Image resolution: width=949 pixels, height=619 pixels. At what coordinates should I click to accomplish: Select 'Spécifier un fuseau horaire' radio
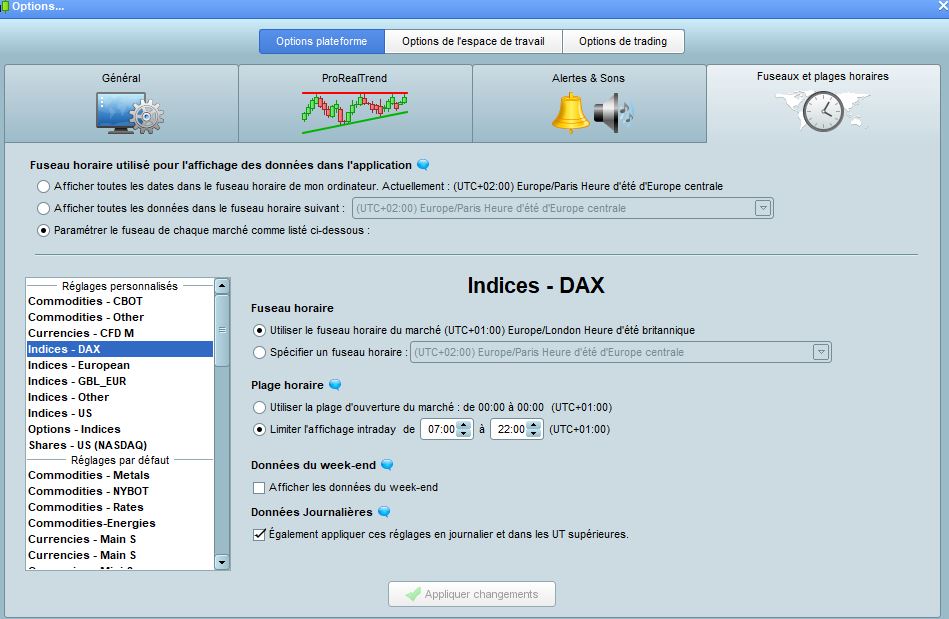[x=259, y=352]
